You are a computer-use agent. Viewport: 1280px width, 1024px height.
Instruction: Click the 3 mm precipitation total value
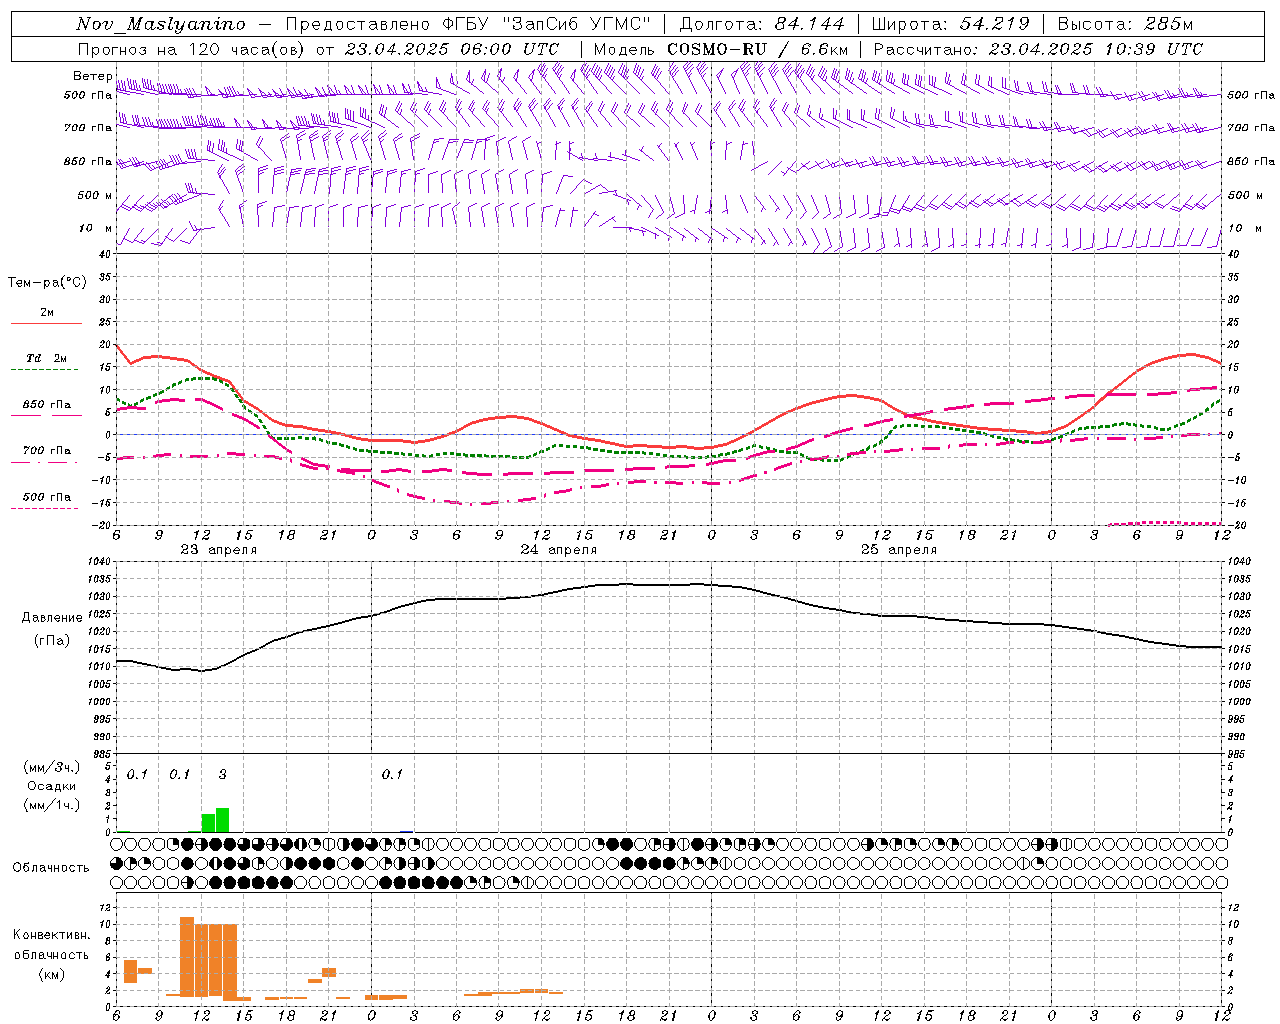pyautogui.click(x=222, y=774)
